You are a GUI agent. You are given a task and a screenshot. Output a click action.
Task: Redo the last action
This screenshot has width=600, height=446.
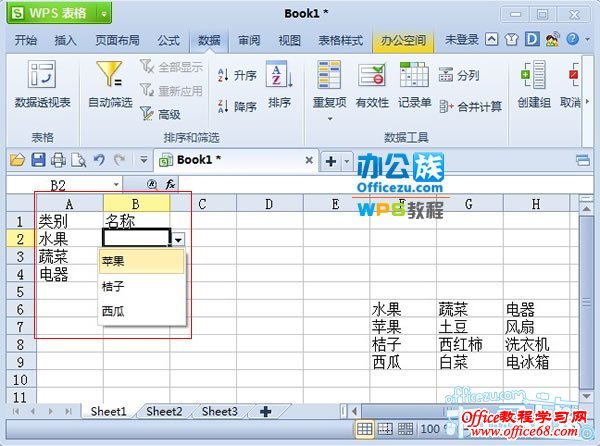coord(120,160)
